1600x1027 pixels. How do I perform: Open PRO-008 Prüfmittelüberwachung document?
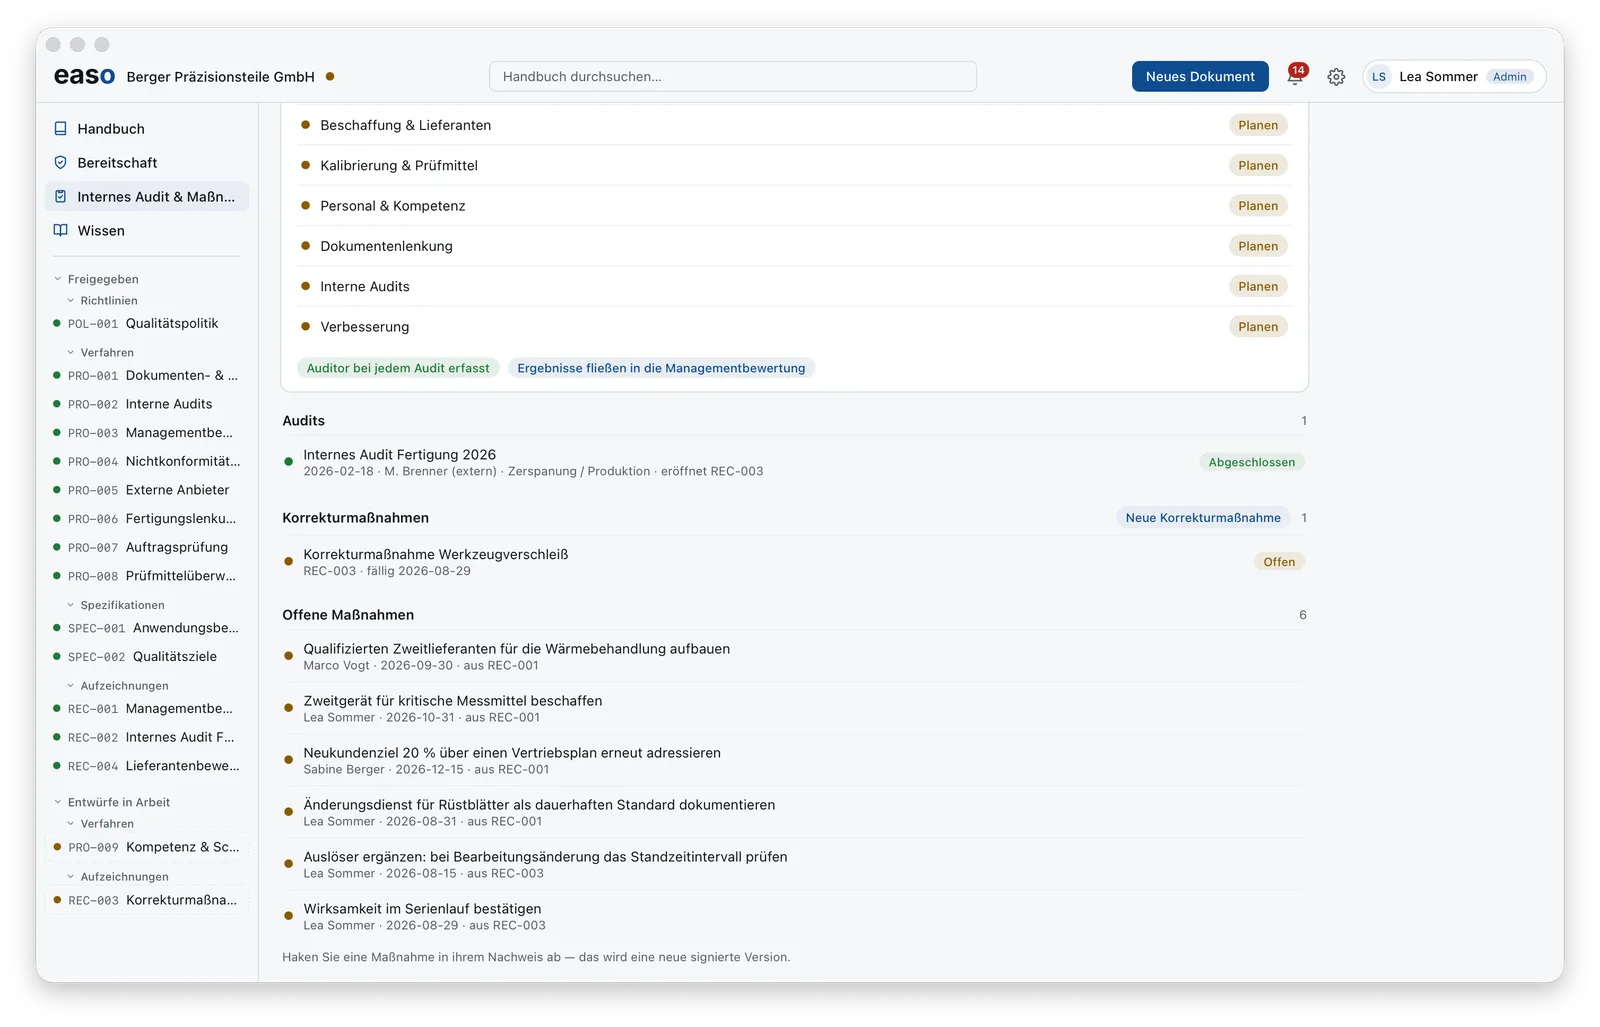(x=147, y=576)
